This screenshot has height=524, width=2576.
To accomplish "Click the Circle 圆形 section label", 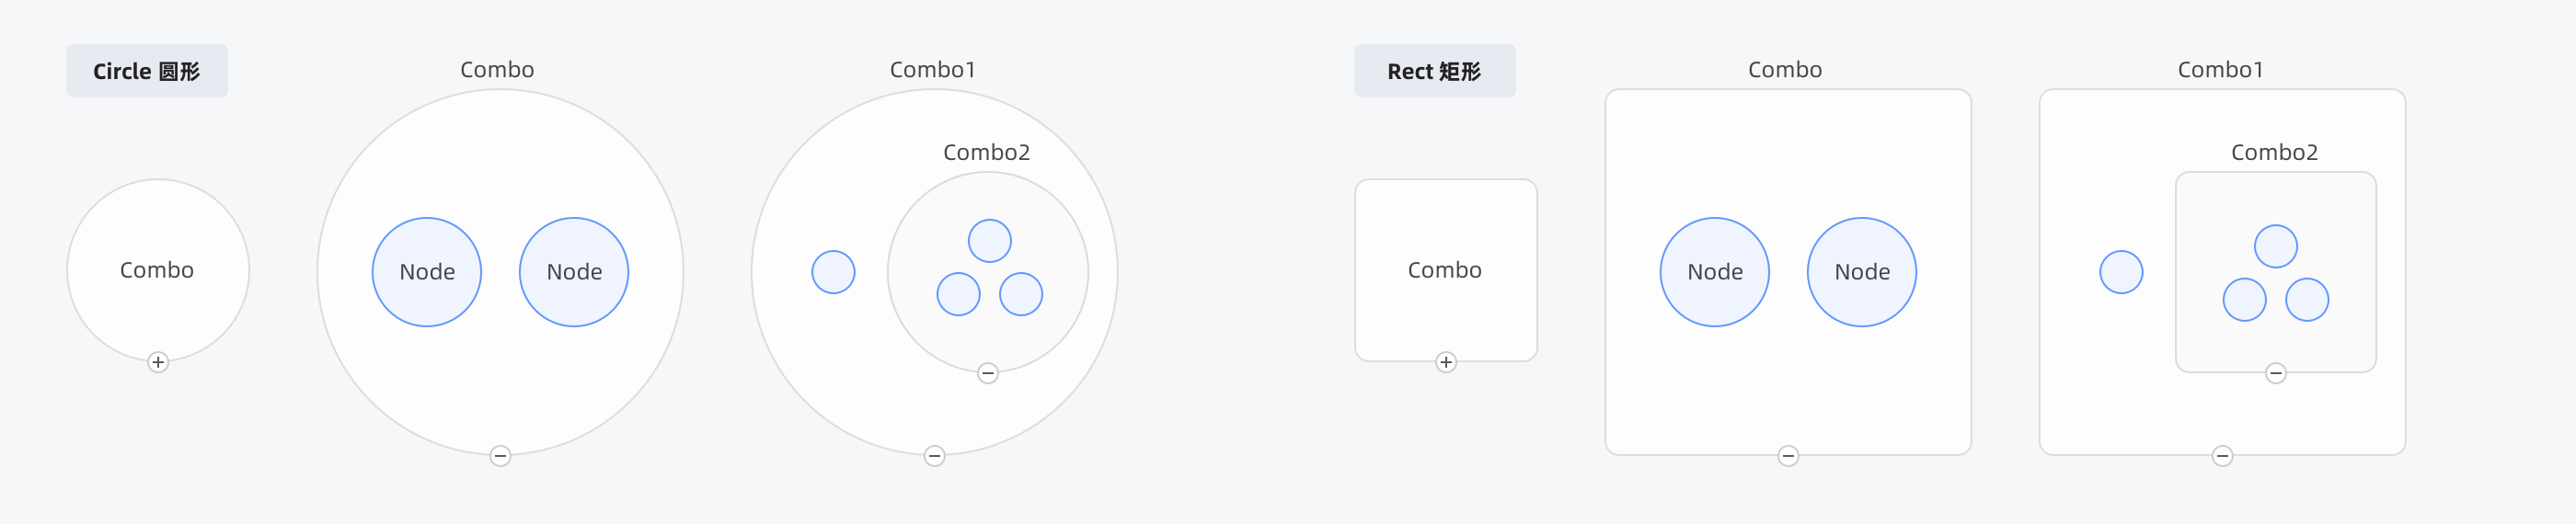I will (x=147, y=71).
